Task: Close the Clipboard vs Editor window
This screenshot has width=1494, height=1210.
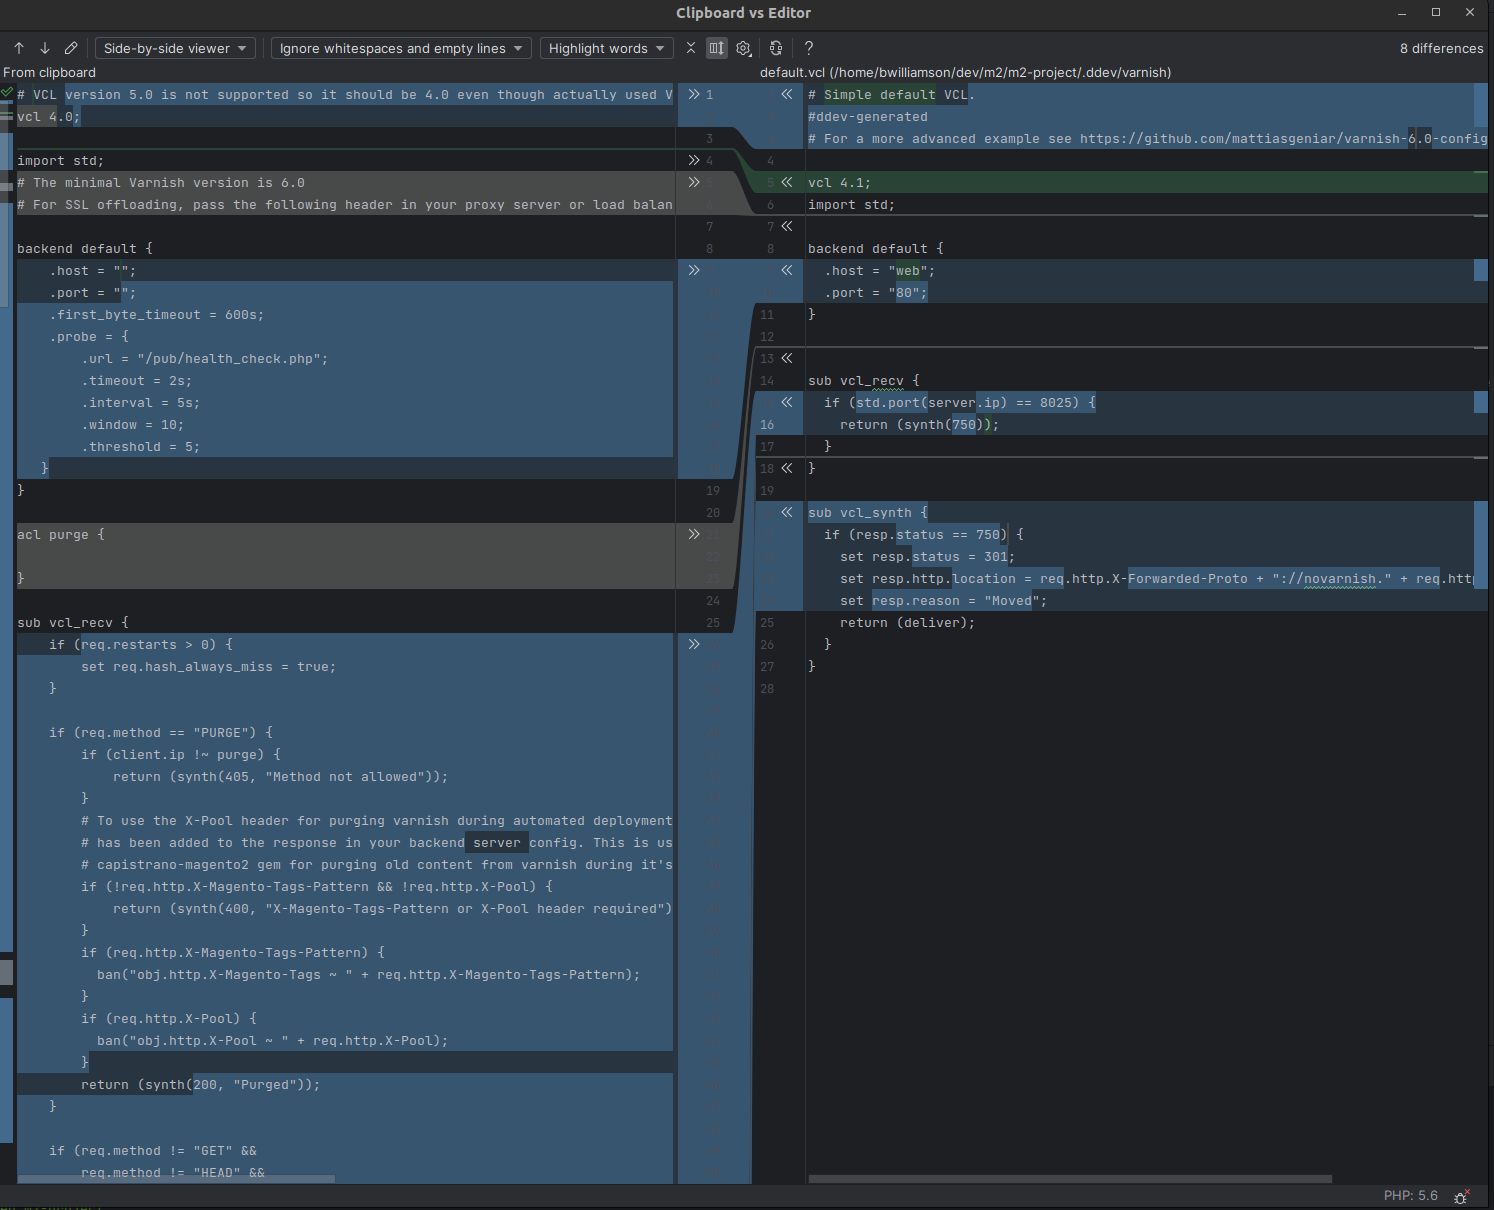Action: click(1470, 12)
